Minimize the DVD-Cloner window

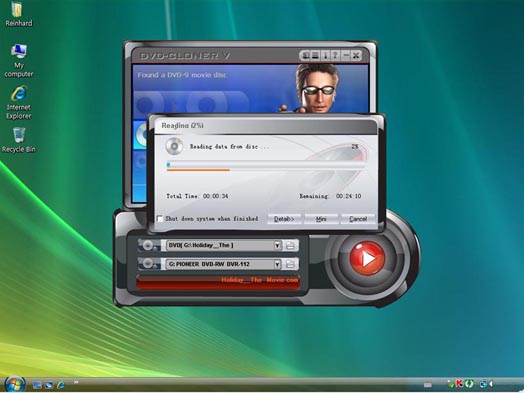pos(346,55)
